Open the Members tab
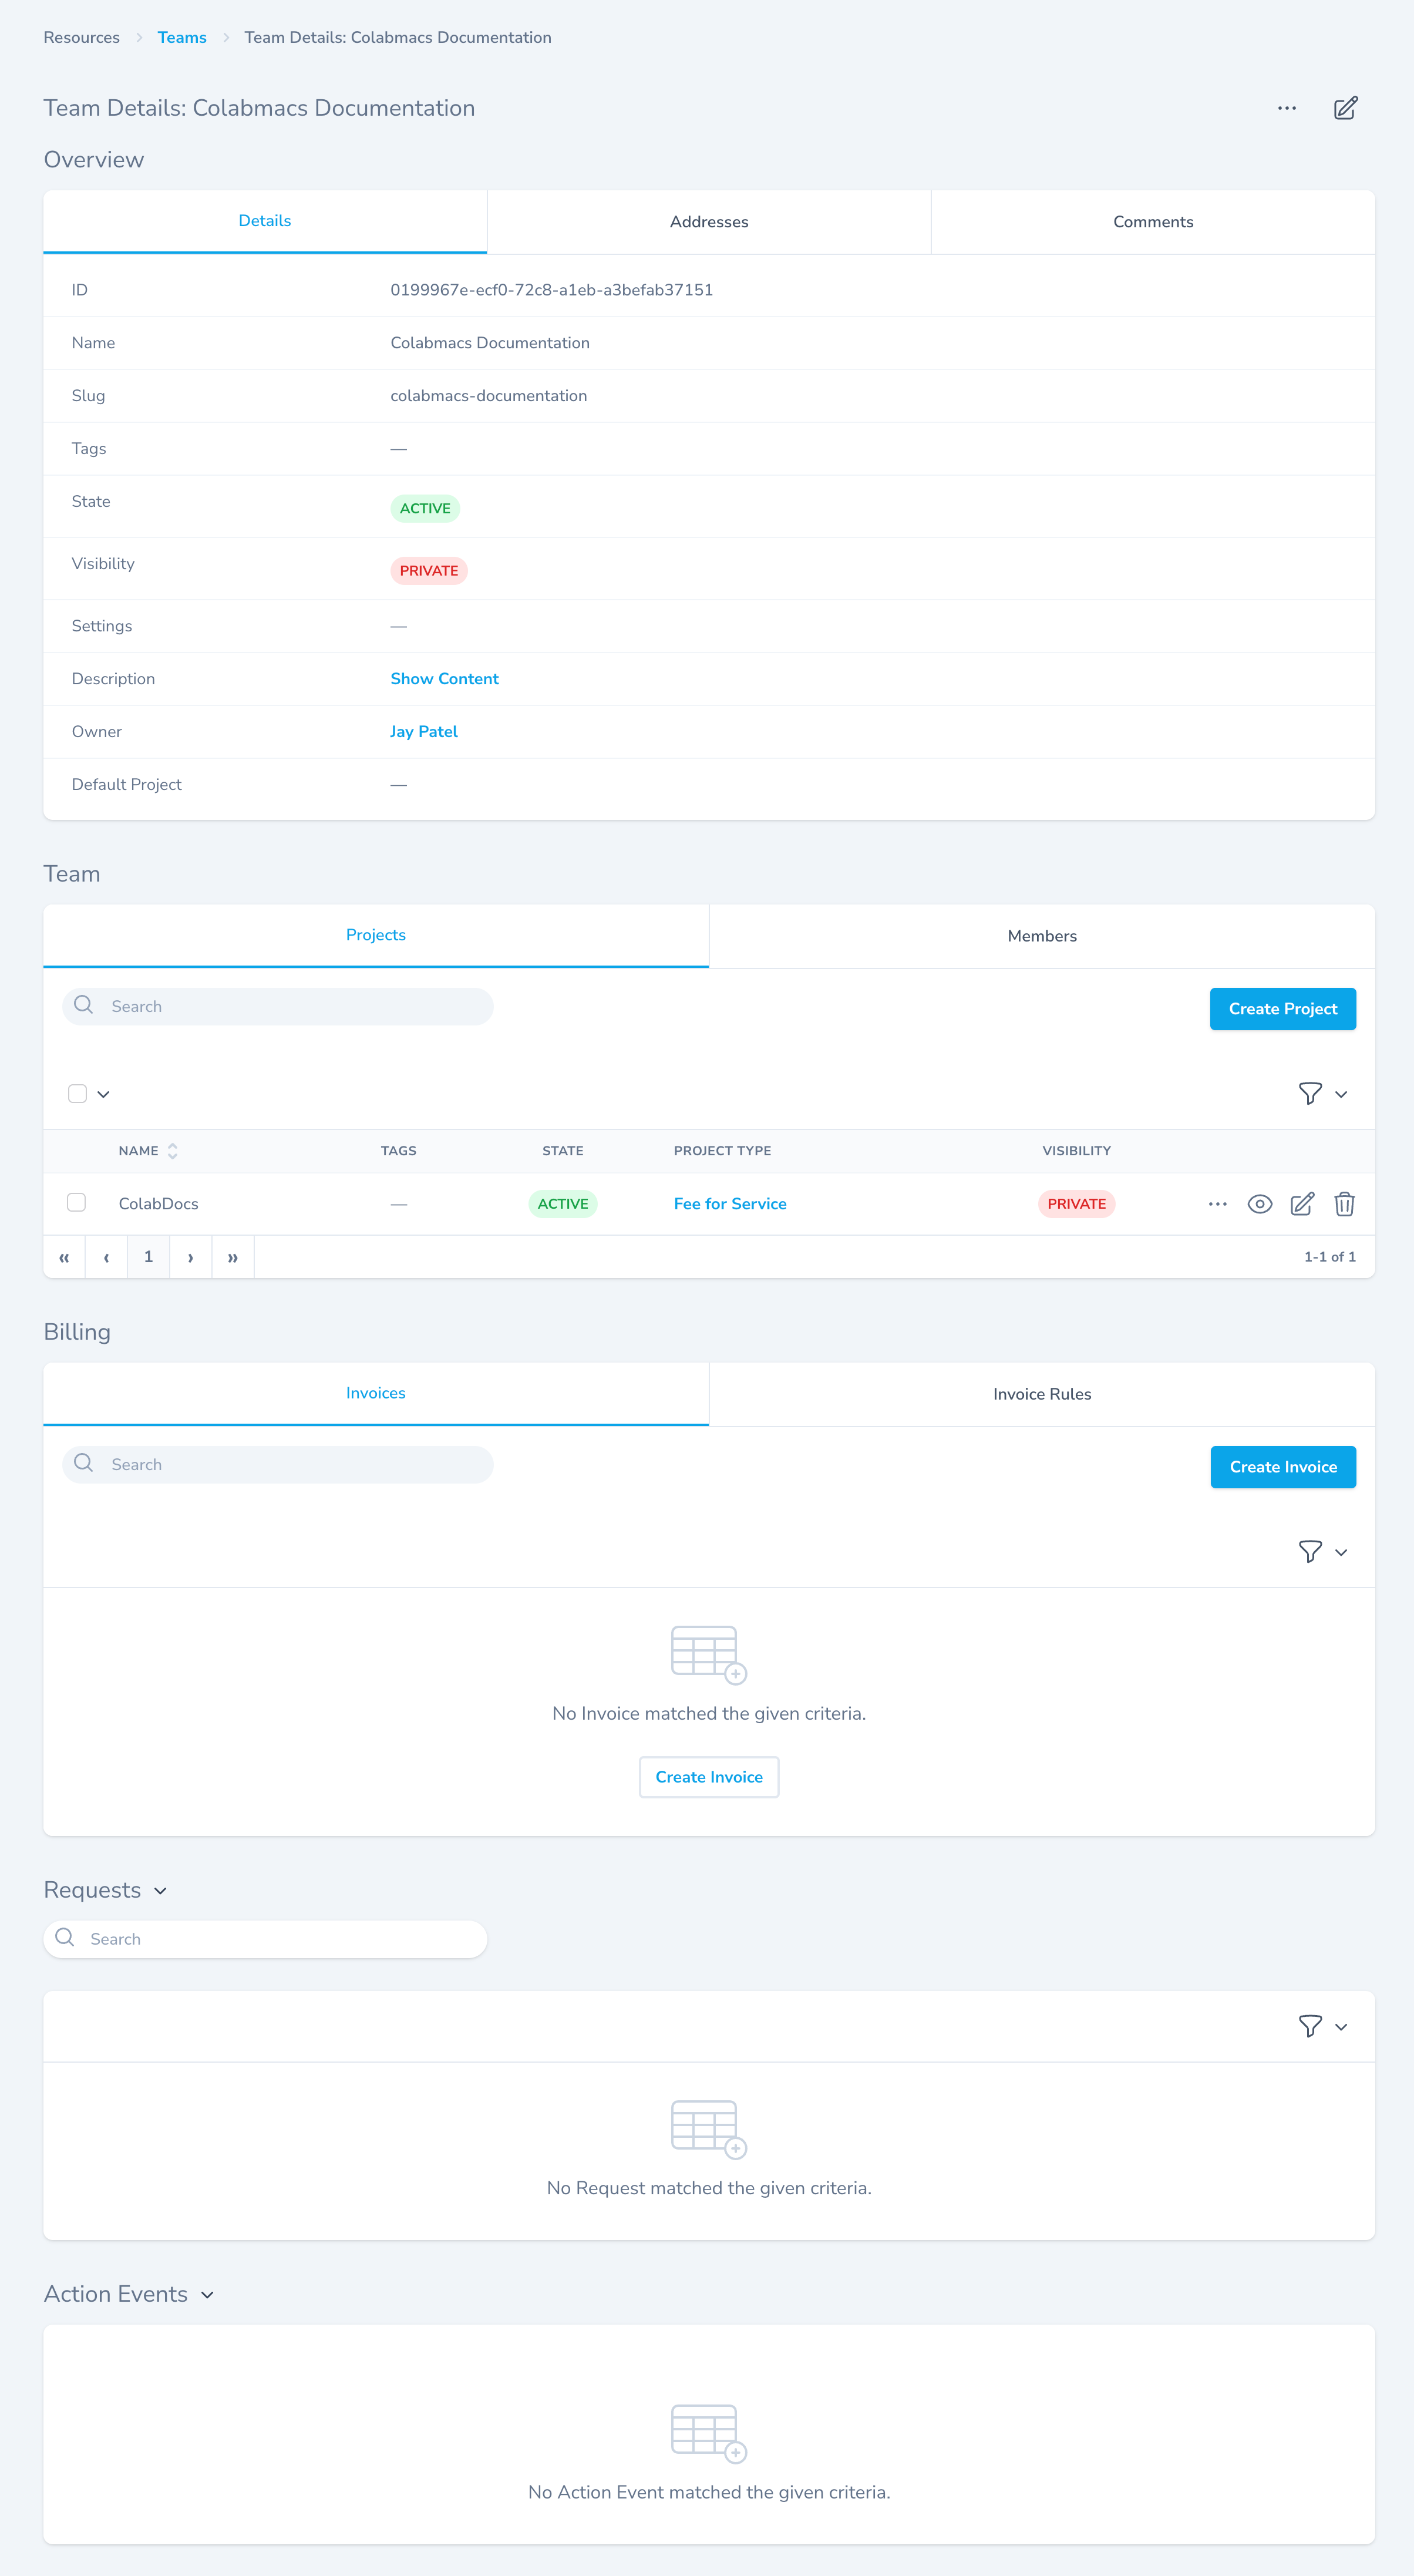The width and height of the screenshot is (1414, 2576). pyautogui.click(x=1041, y=936)
